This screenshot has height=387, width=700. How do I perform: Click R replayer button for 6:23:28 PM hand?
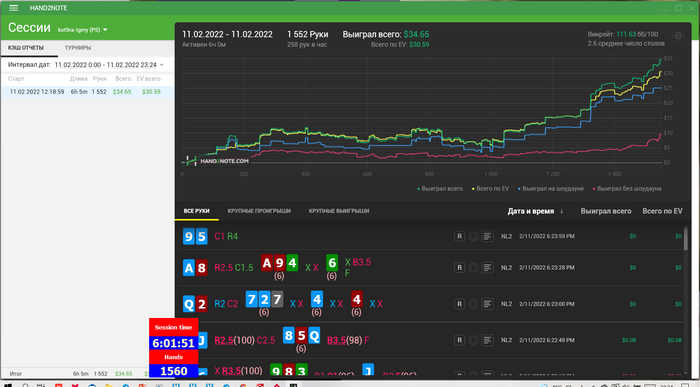tap(459, 267)
